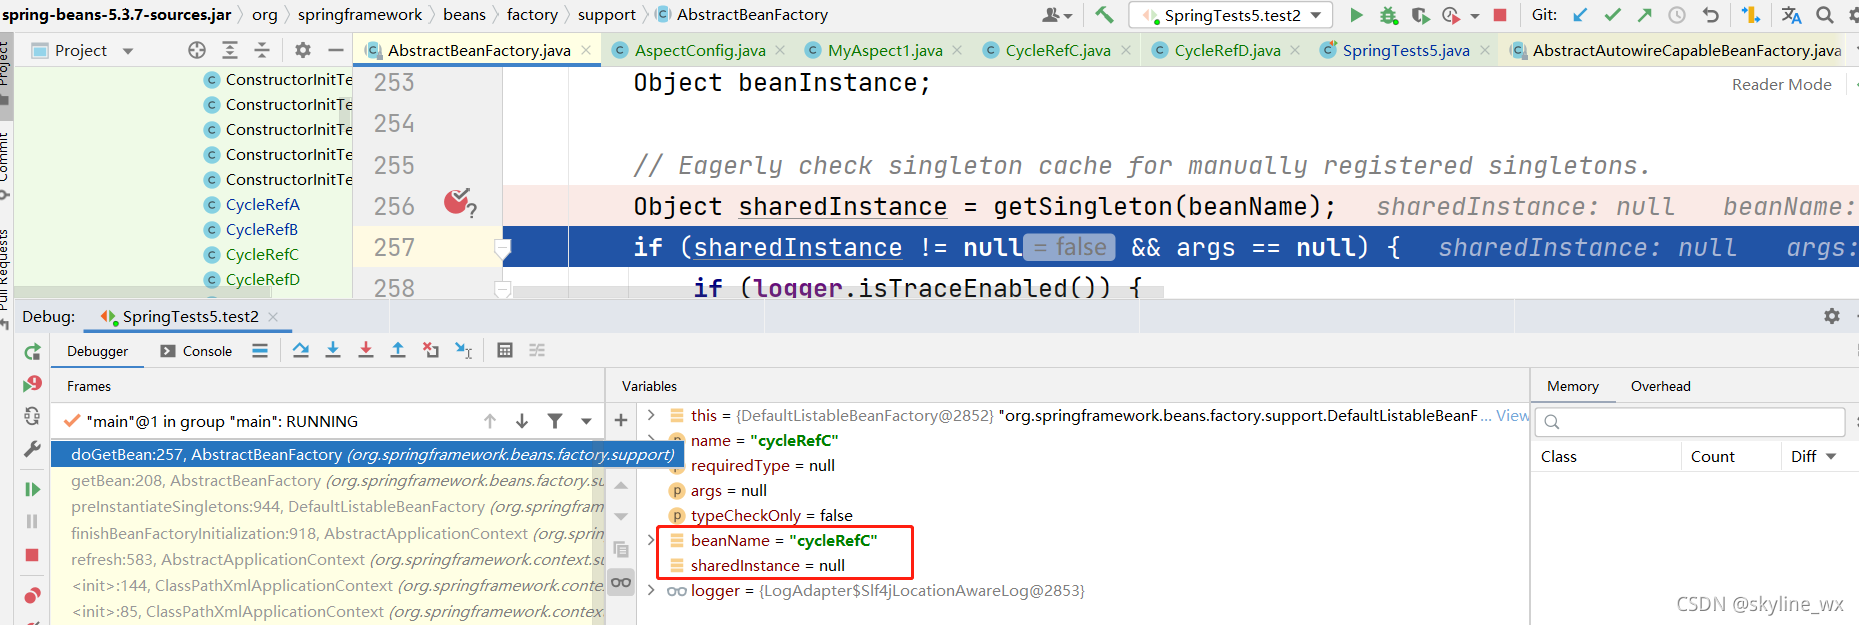The image size is (1859, 625).
Task: Click Git commit checkmark icon
Action: [x=1613, y=15]
